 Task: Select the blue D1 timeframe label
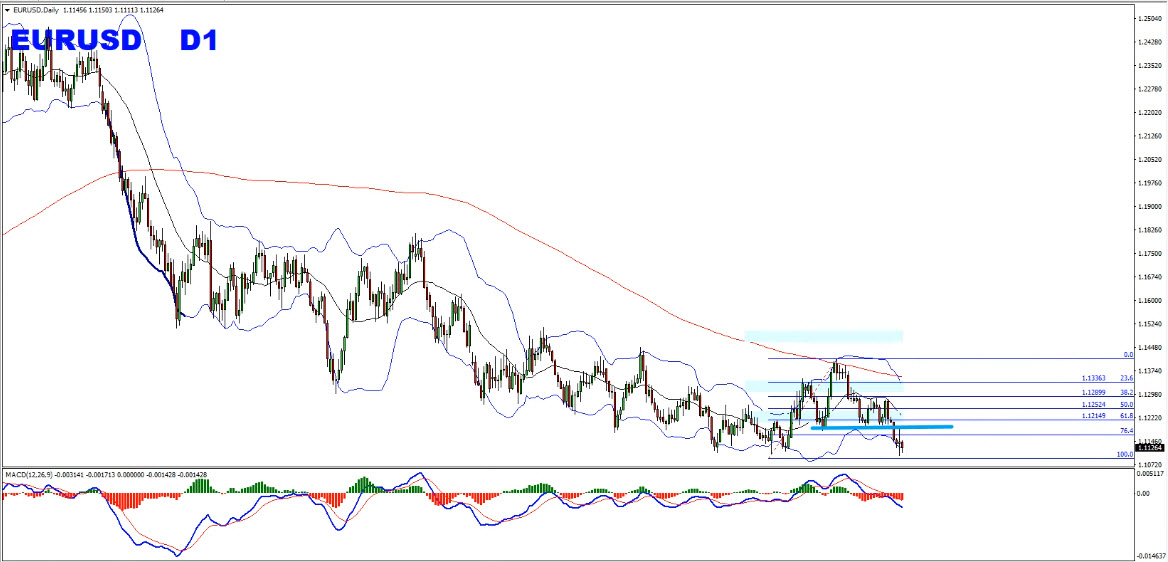[198, 41]
